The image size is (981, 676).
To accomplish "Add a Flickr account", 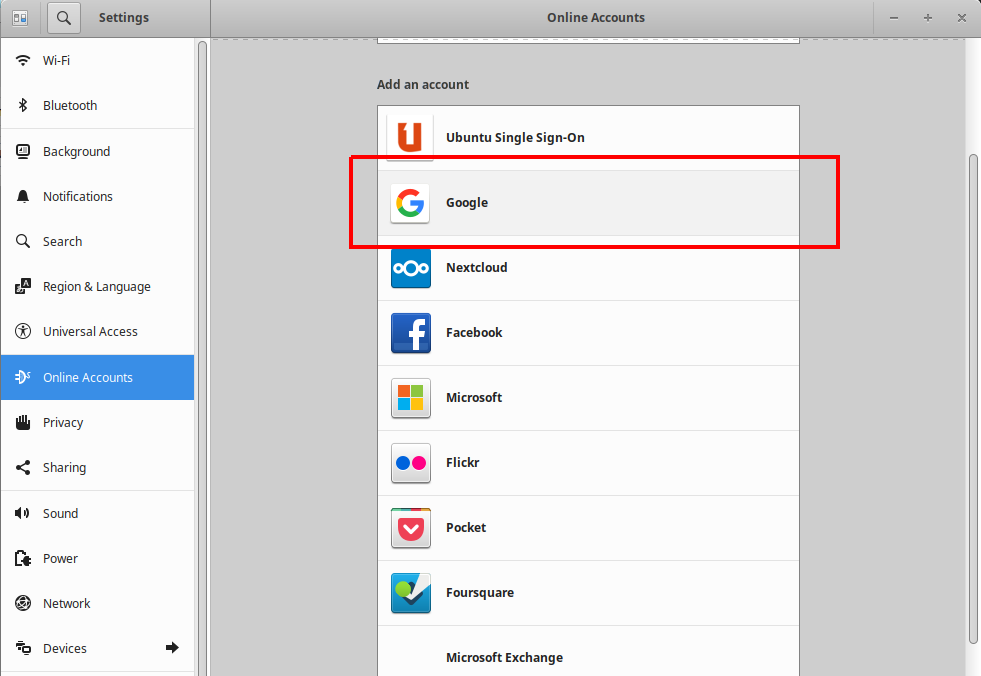I will point(588,463).
